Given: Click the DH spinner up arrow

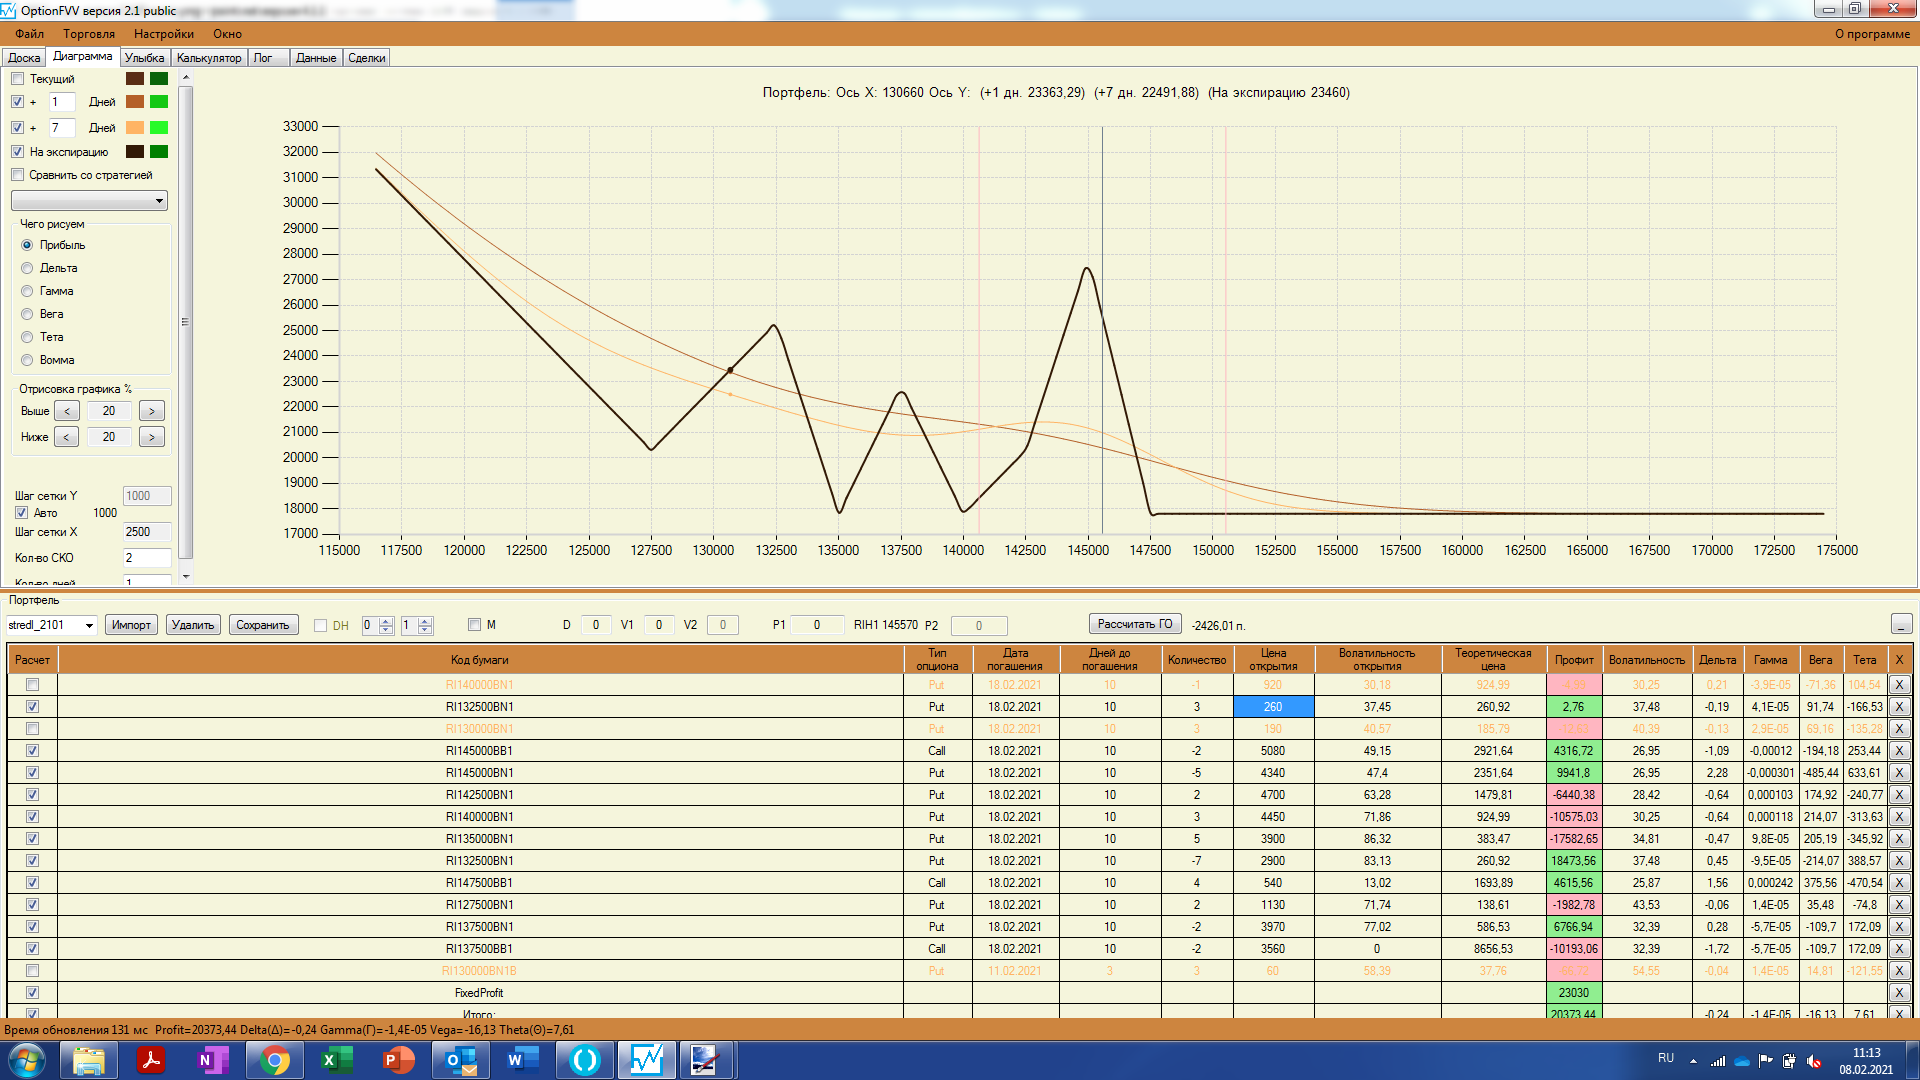Looking at the screenshot, I should point(387,621).
